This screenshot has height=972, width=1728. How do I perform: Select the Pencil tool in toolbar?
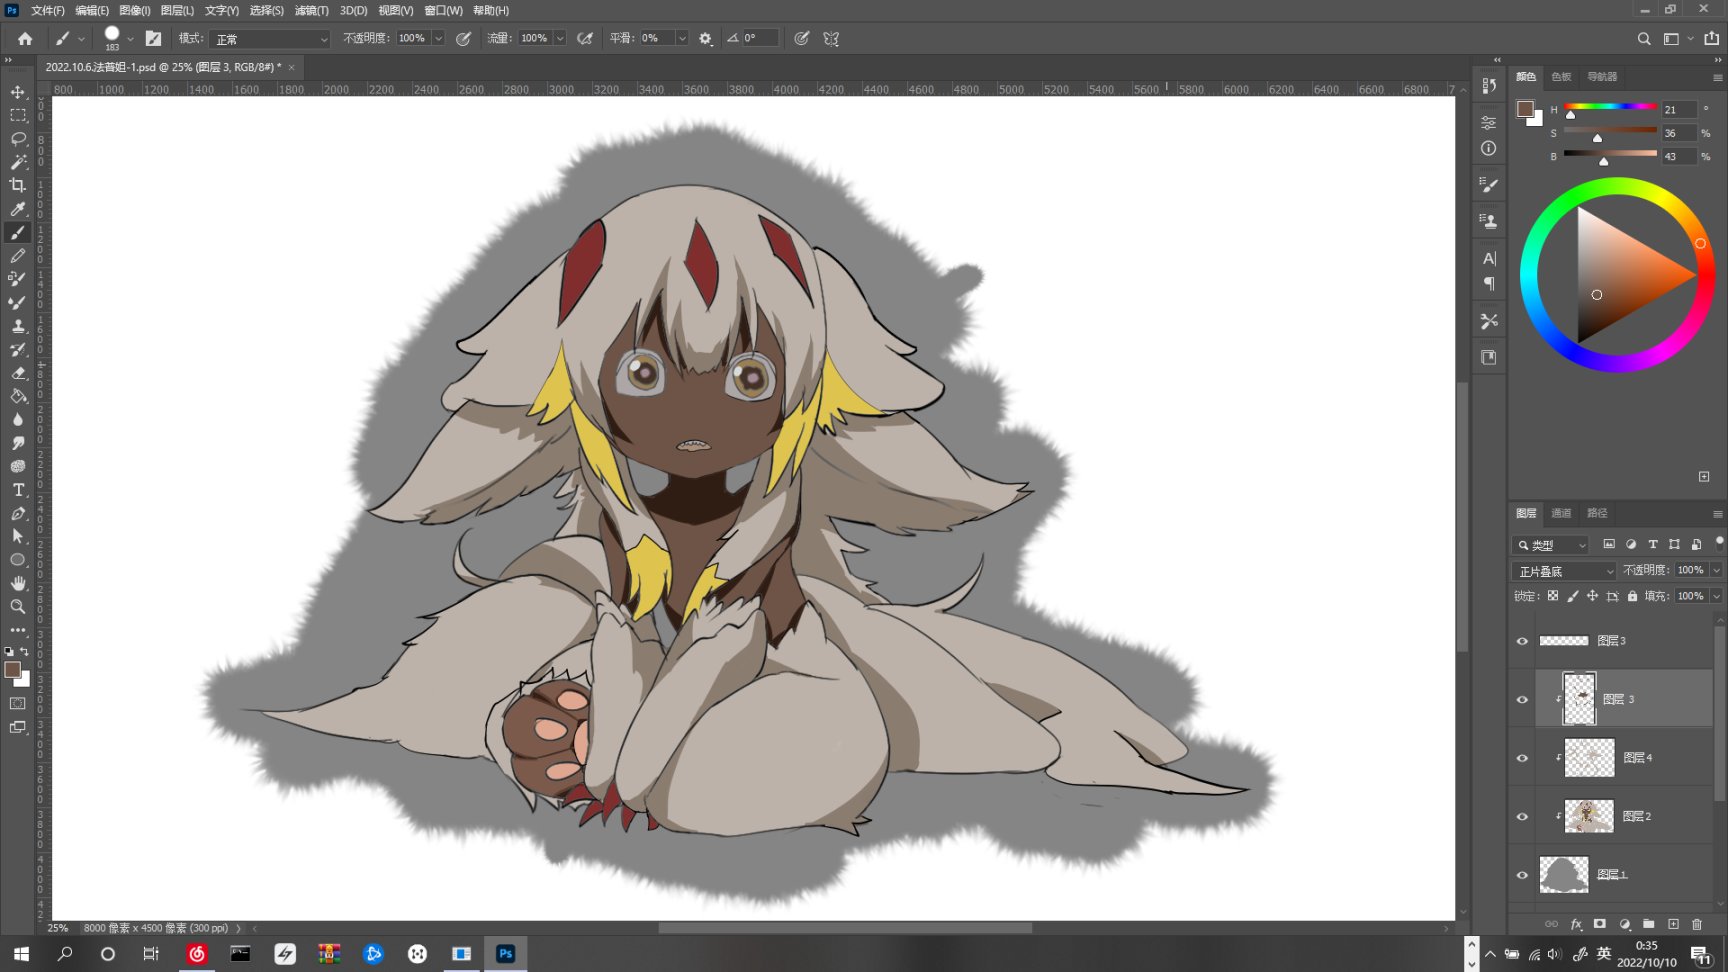pyautogui.click(x=18, y=256)
